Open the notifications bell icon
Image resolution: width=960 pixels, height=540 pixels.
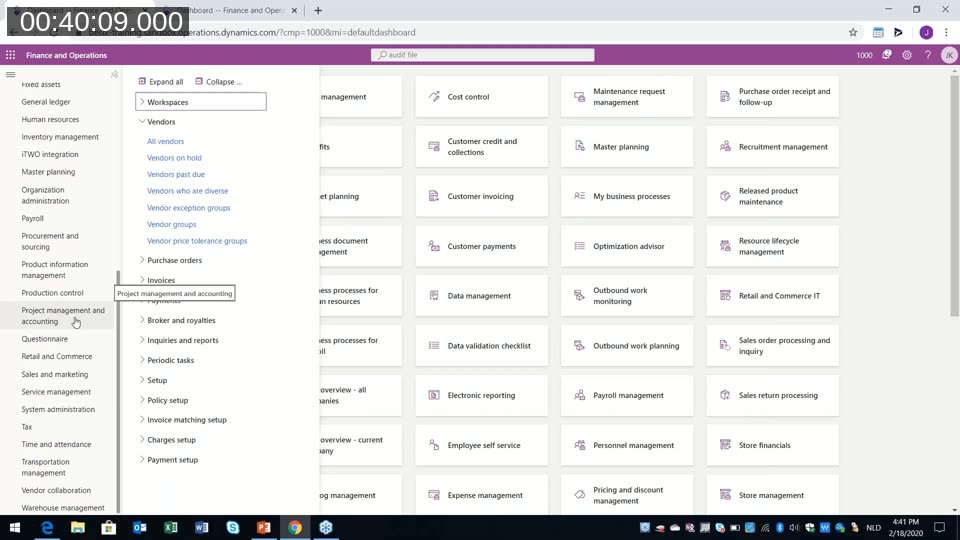click(887, 55)
